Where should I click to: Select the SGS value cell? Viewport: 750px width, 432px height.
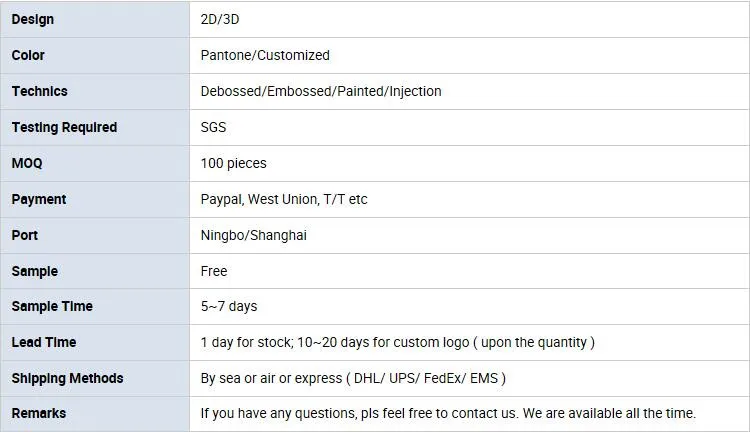[x=469, y=127]
